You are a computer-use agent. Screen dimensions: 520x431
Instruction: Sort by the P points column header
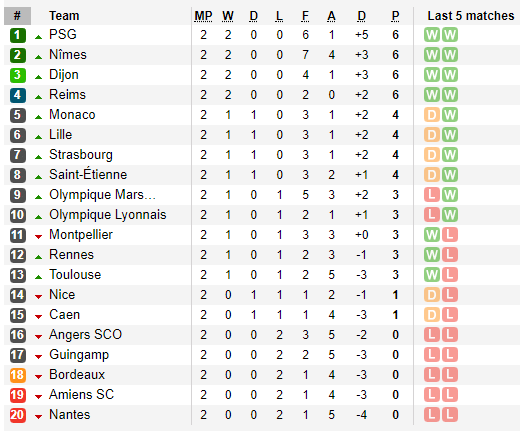click(x=395, y=16)
